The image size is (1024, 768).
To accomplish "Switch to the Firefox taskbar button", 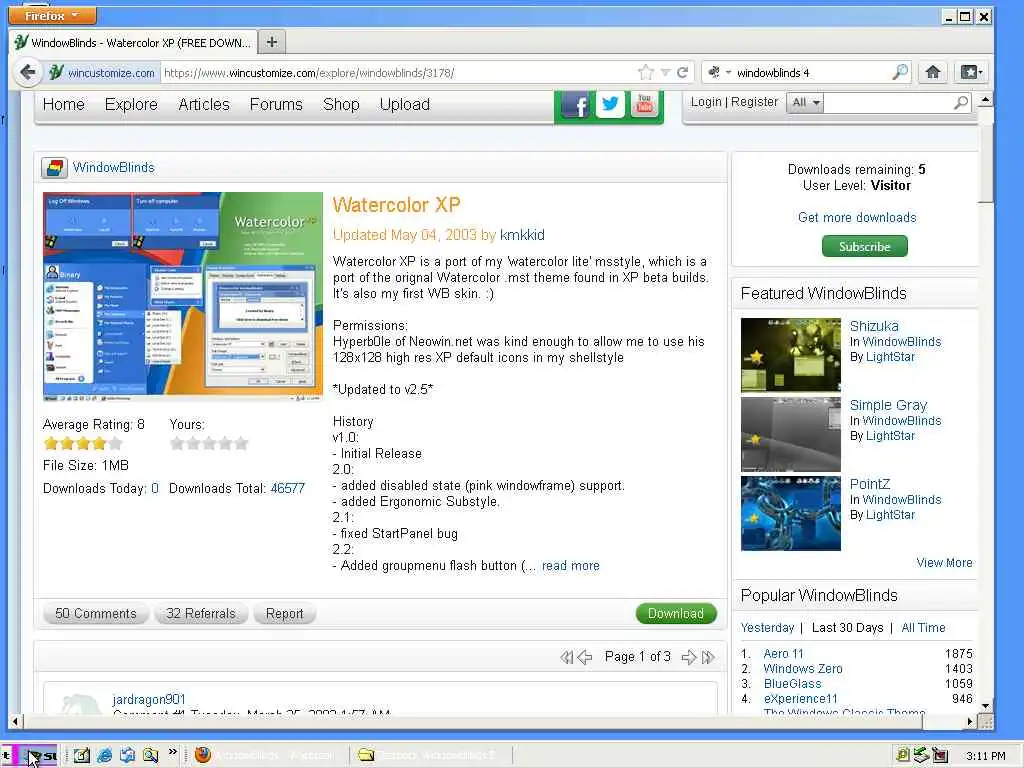I will [266, 756].
